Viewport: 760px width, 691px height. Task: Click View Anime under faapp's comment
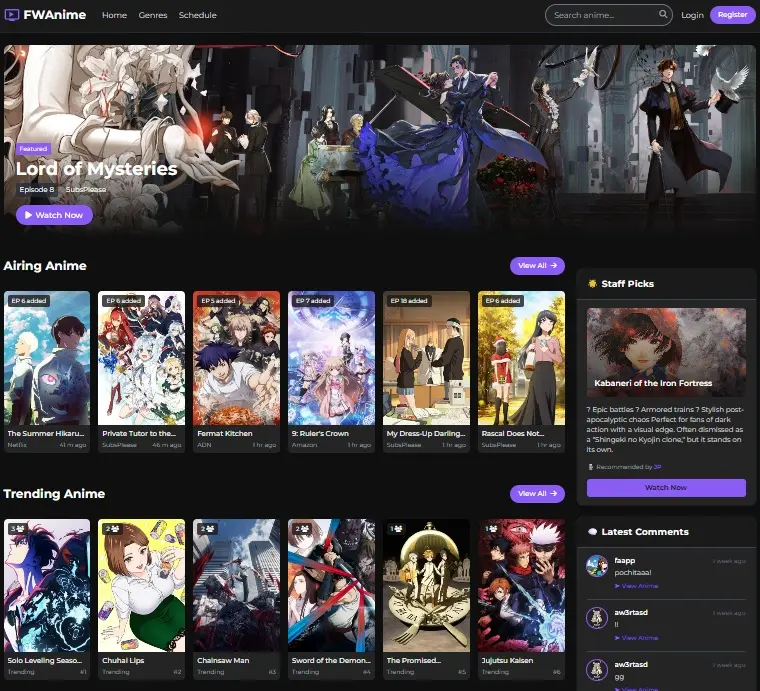pos(636,586)
